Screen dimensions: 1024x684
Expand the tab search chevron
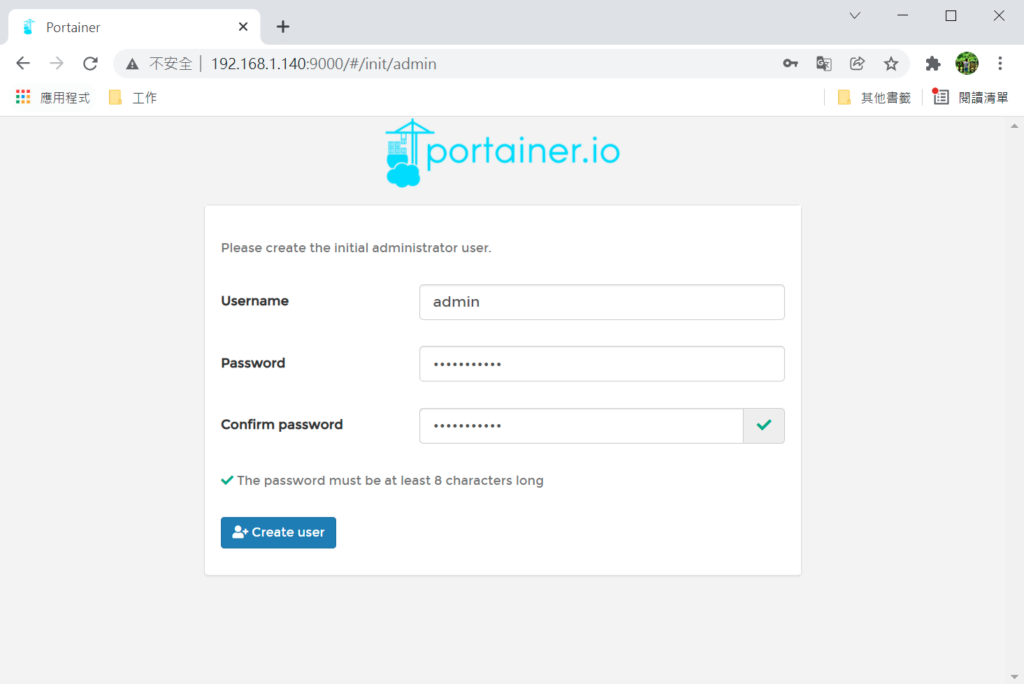click(855, 16)
